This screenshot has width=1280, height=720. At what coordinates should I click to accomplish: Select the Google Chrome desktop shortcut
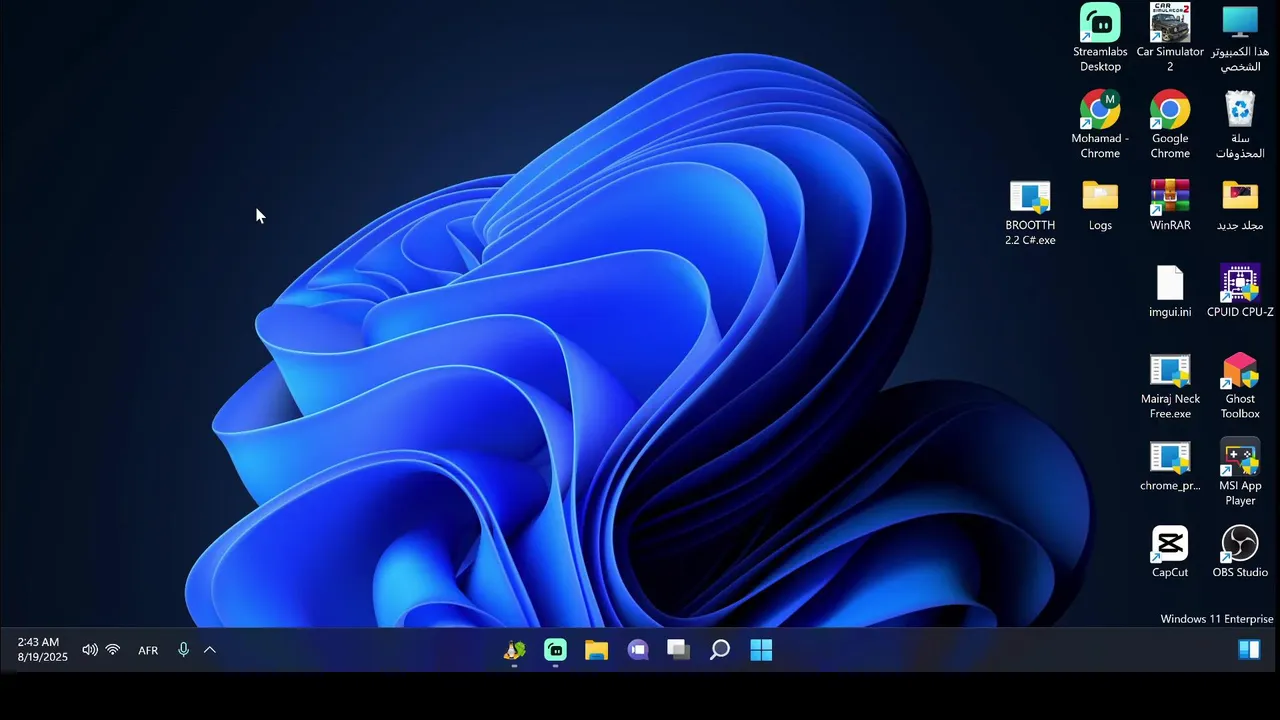click(1170, 125)
